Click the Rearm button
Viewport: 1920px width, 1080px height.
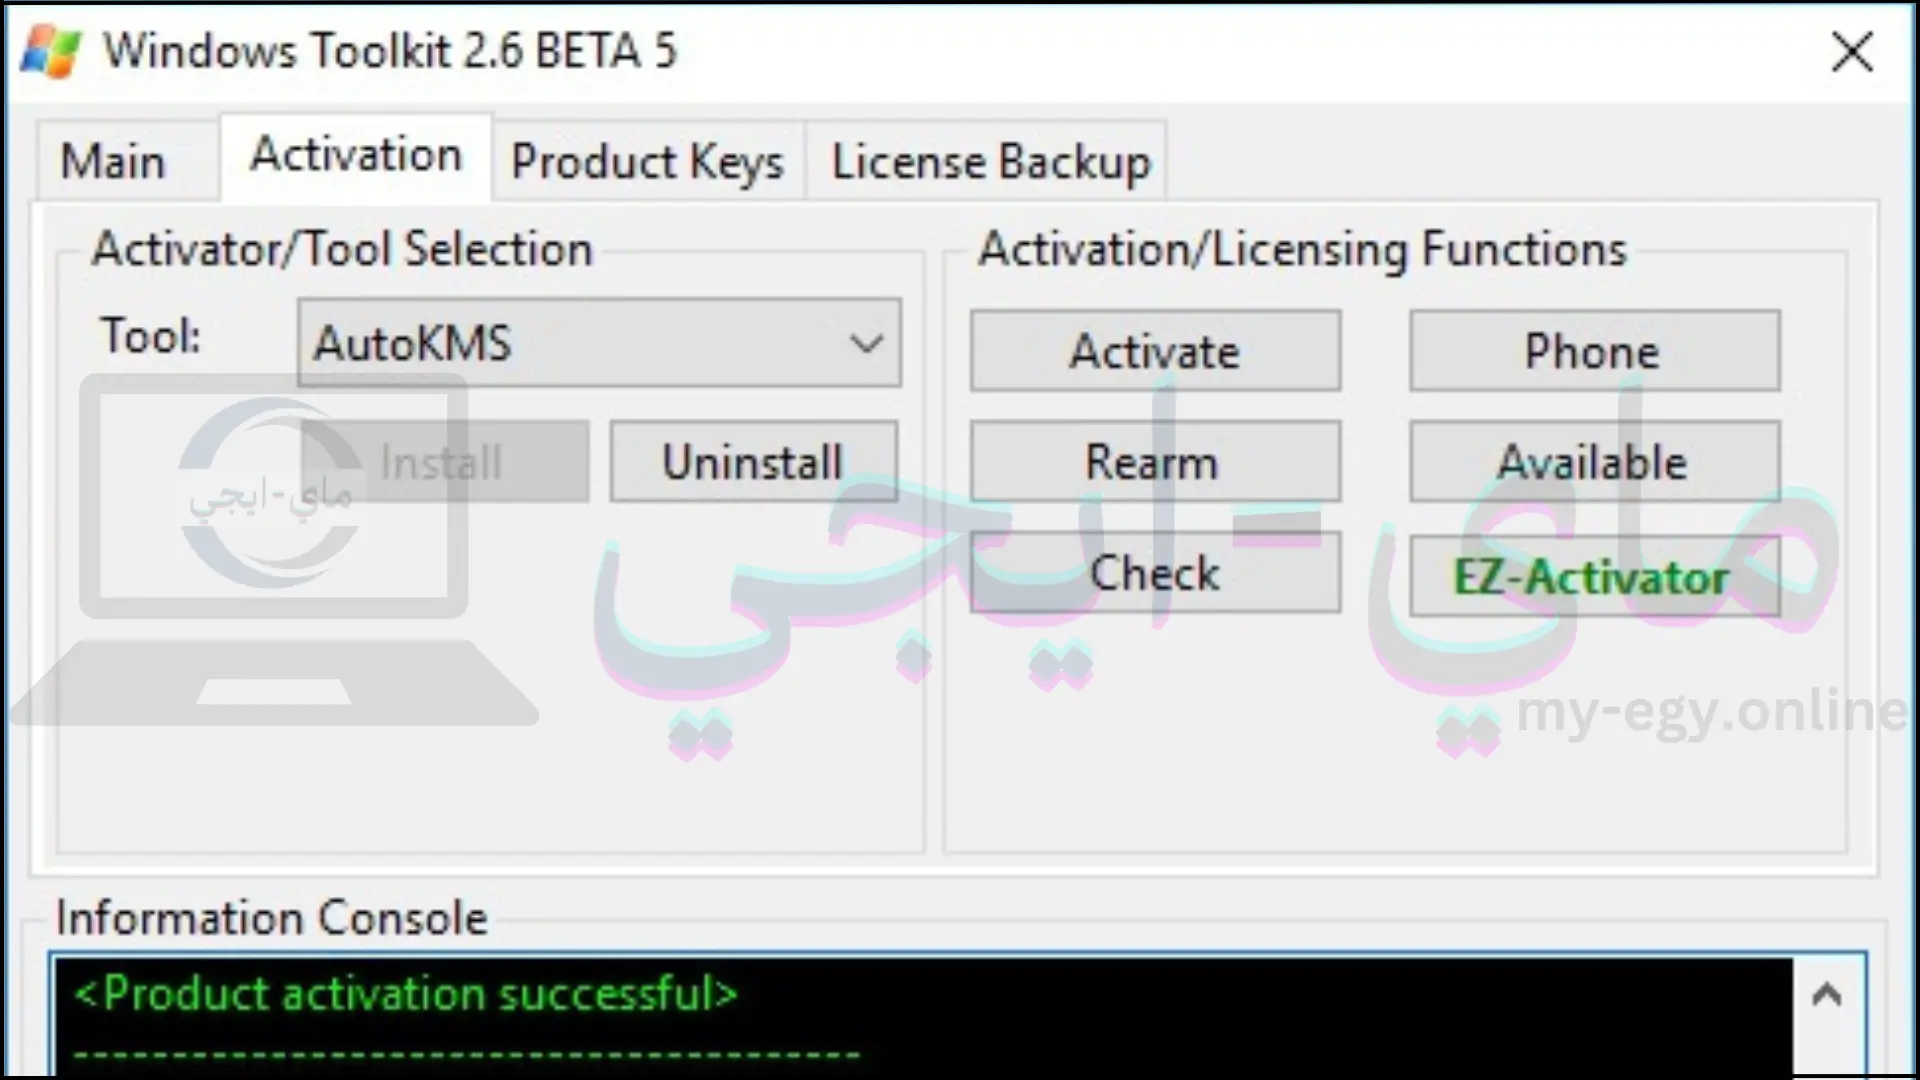point(1153,460)
